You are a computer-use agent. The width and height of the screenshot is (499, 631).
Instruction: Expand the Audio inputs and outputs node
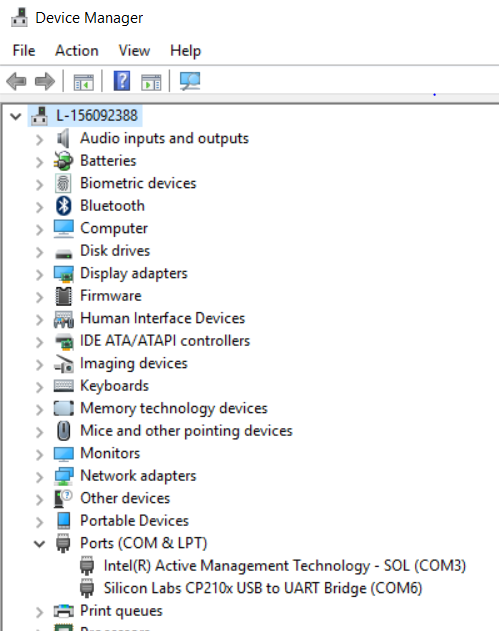39,140
